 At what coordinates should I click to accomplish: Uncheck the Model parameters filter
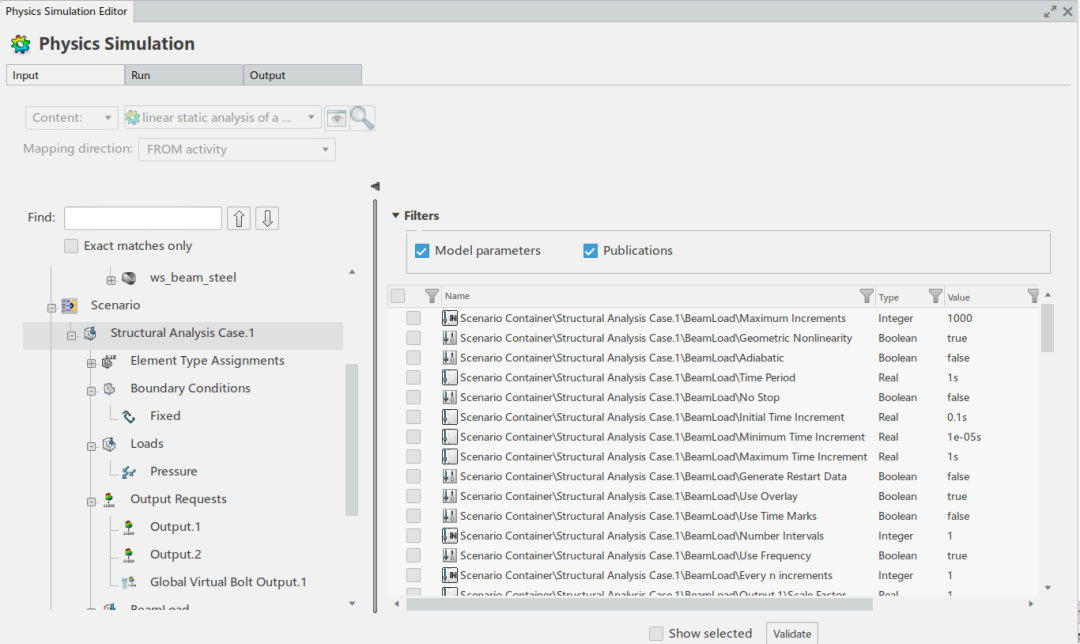(x=422, y=251)
